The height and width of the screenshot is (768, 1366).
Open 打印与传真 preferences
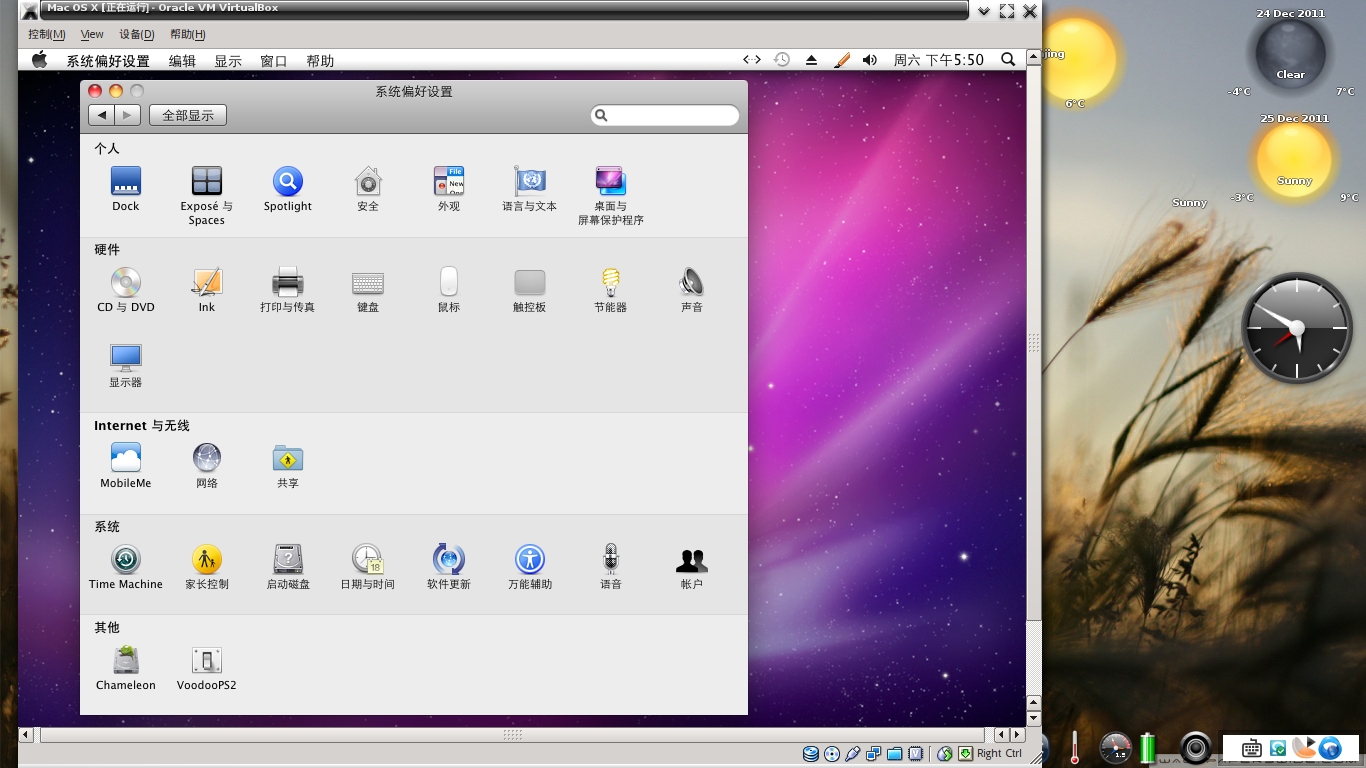(288, 290)
